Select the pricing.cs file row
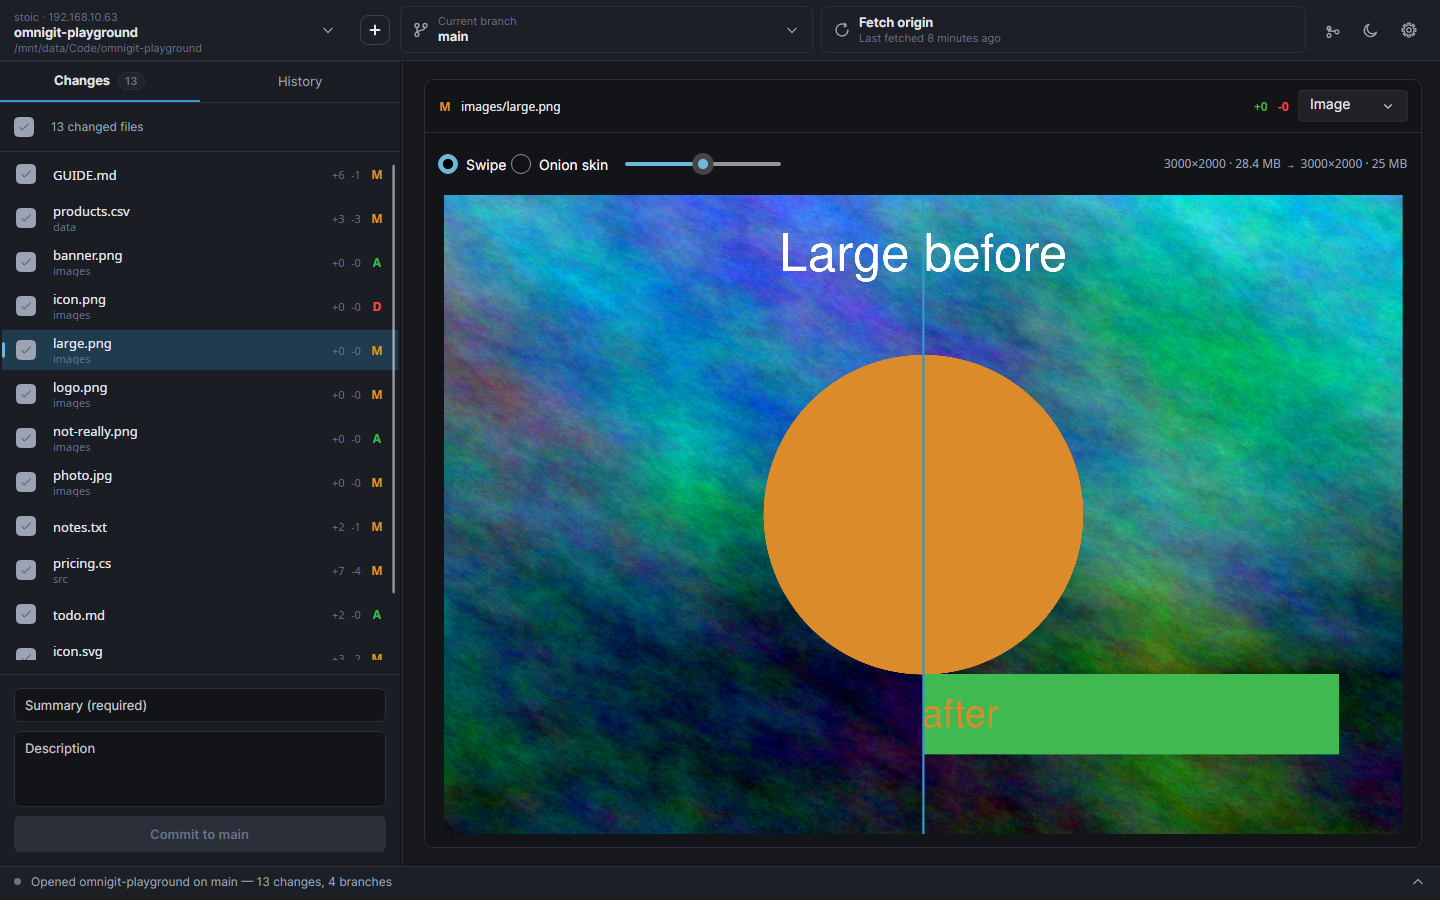Screen dimensions: 1440x900 (x=199, y=570)
